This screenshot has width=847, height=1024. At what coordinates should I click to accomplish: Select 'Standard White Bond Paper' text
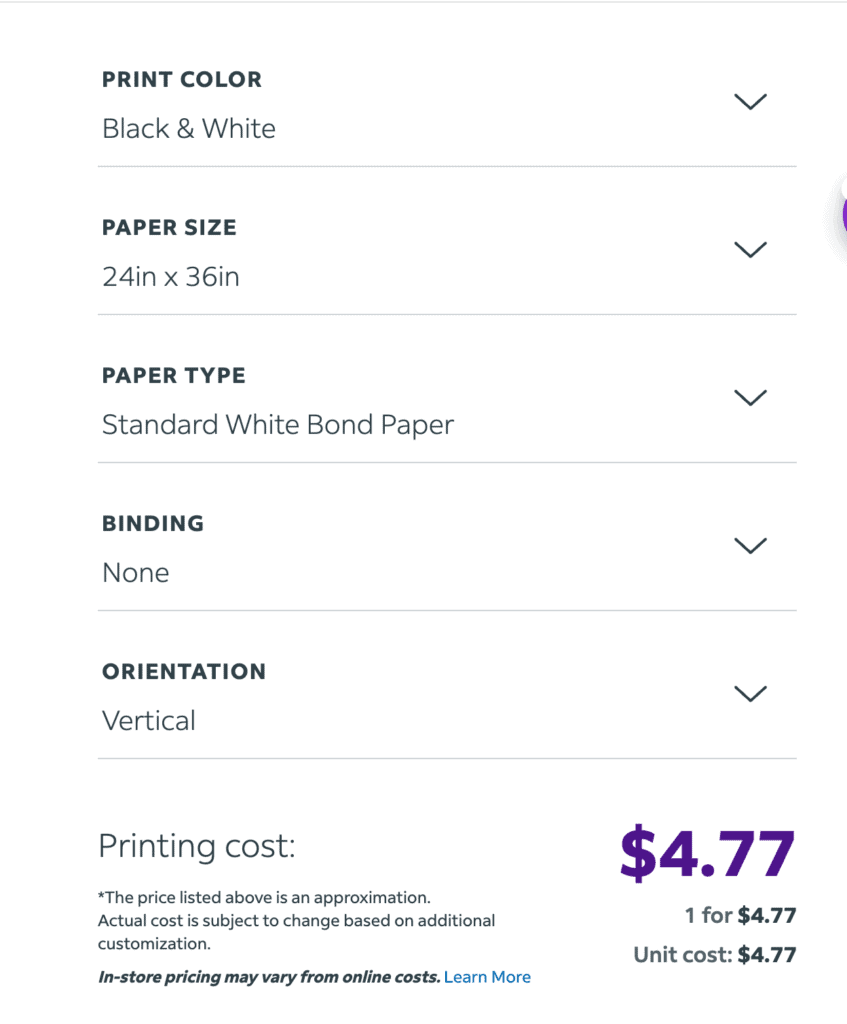[x=277, y=424]
